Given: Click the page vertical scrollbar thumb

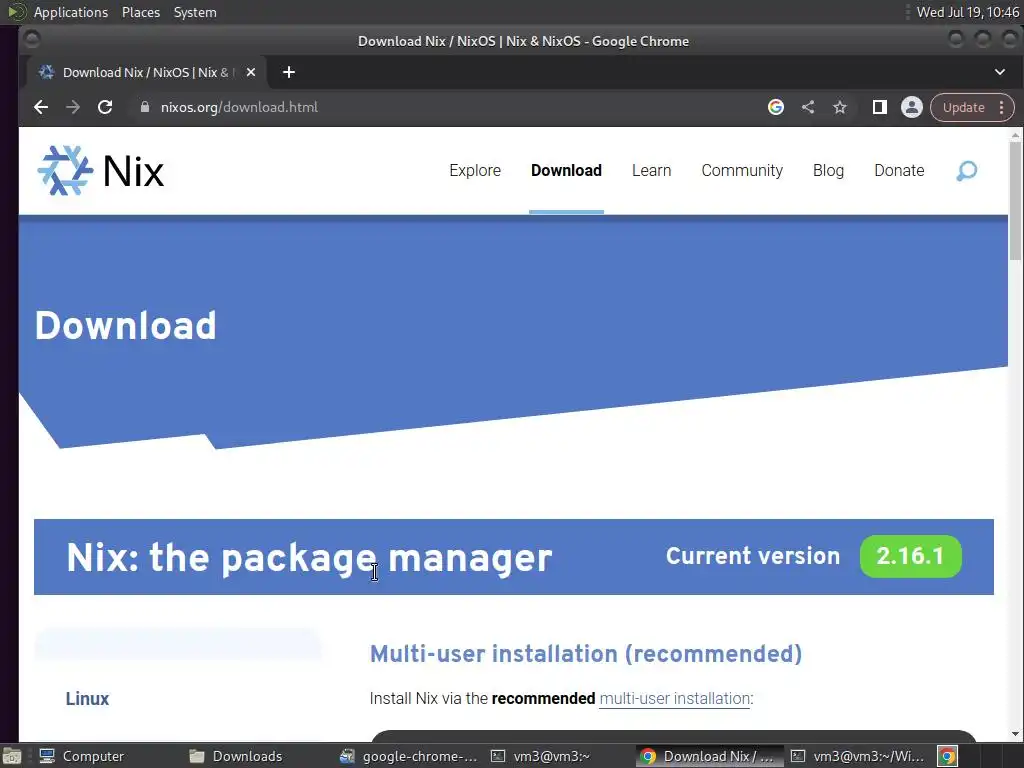Looking at the screenshot, I should click(1015, 201).
